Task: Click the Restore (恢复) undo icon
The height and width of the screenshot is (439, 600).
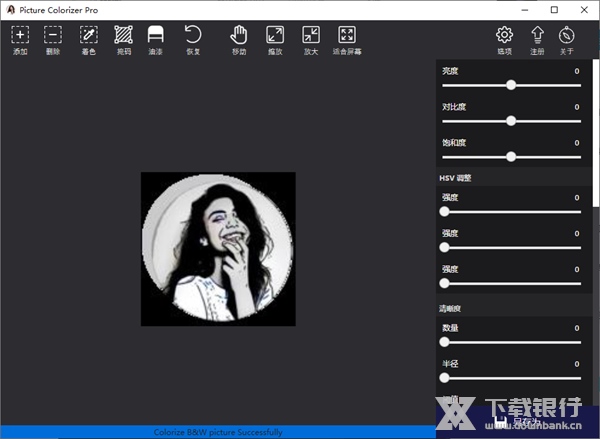Action: (193, 36)
